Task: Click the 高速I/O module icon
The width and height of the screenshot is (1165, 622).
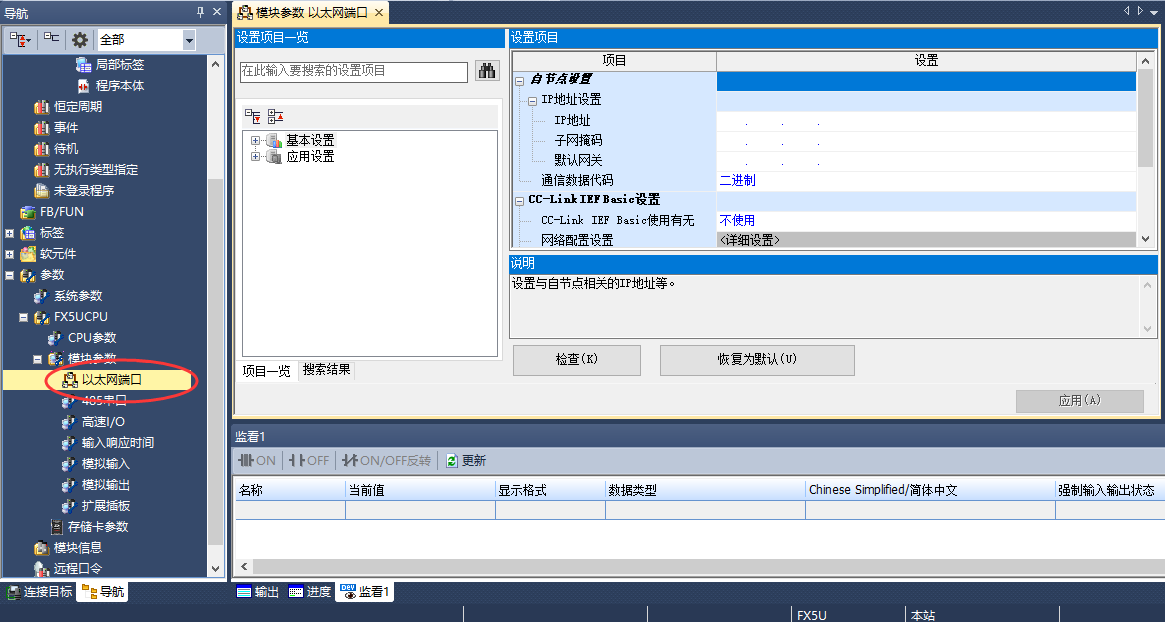Action: [x=69, y=421]
